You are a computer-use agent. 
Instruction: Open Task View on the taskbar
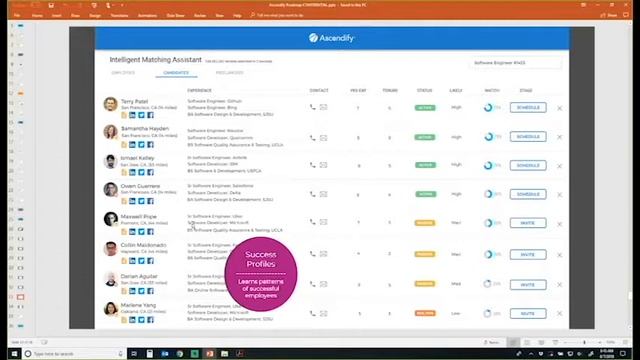134,353
